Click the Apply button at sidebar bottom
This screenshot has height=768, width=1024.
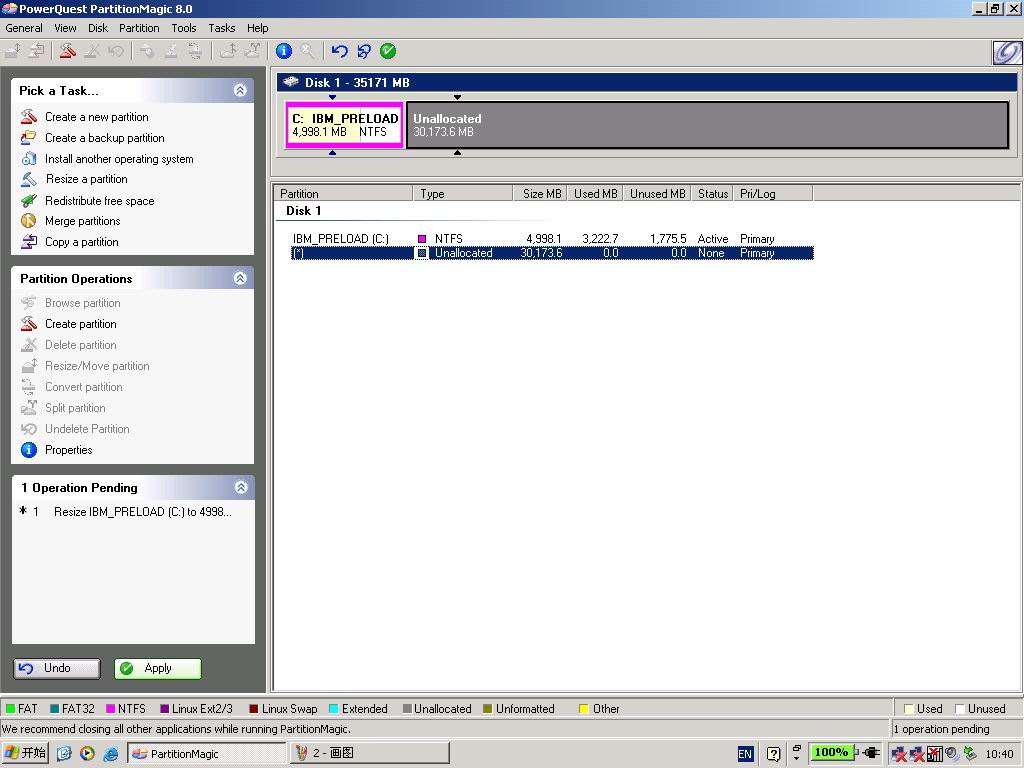pos(158,668)
